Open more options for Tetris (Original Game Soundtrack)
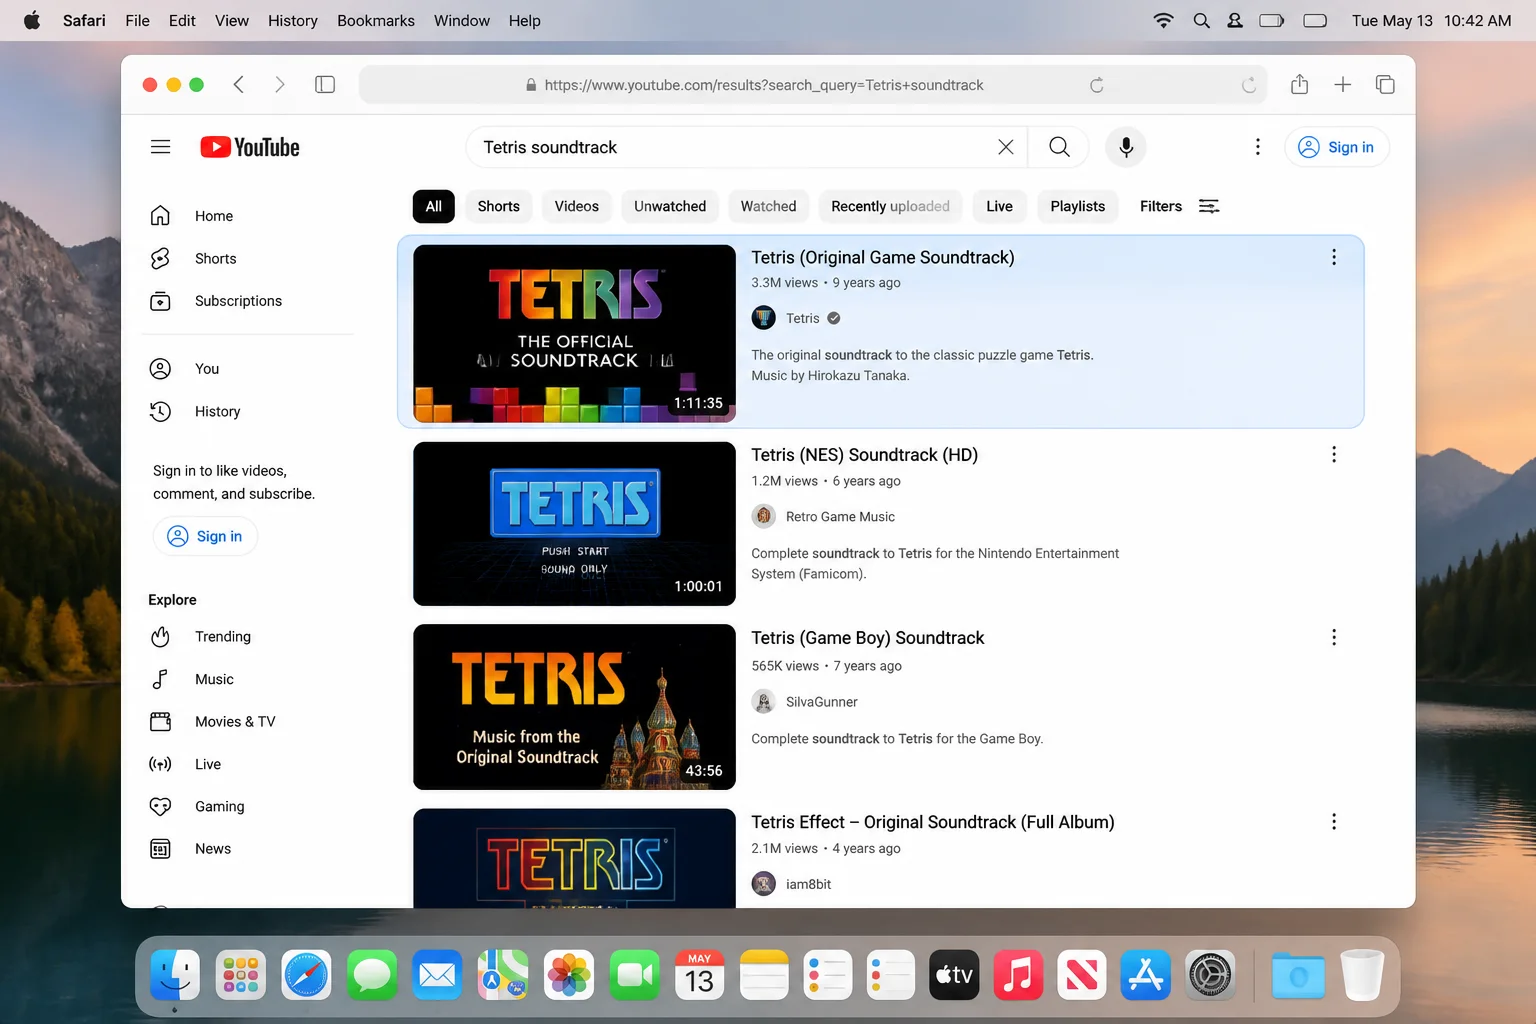This screenshot has width=1536, height=1024. click(x=1333, y=257)
